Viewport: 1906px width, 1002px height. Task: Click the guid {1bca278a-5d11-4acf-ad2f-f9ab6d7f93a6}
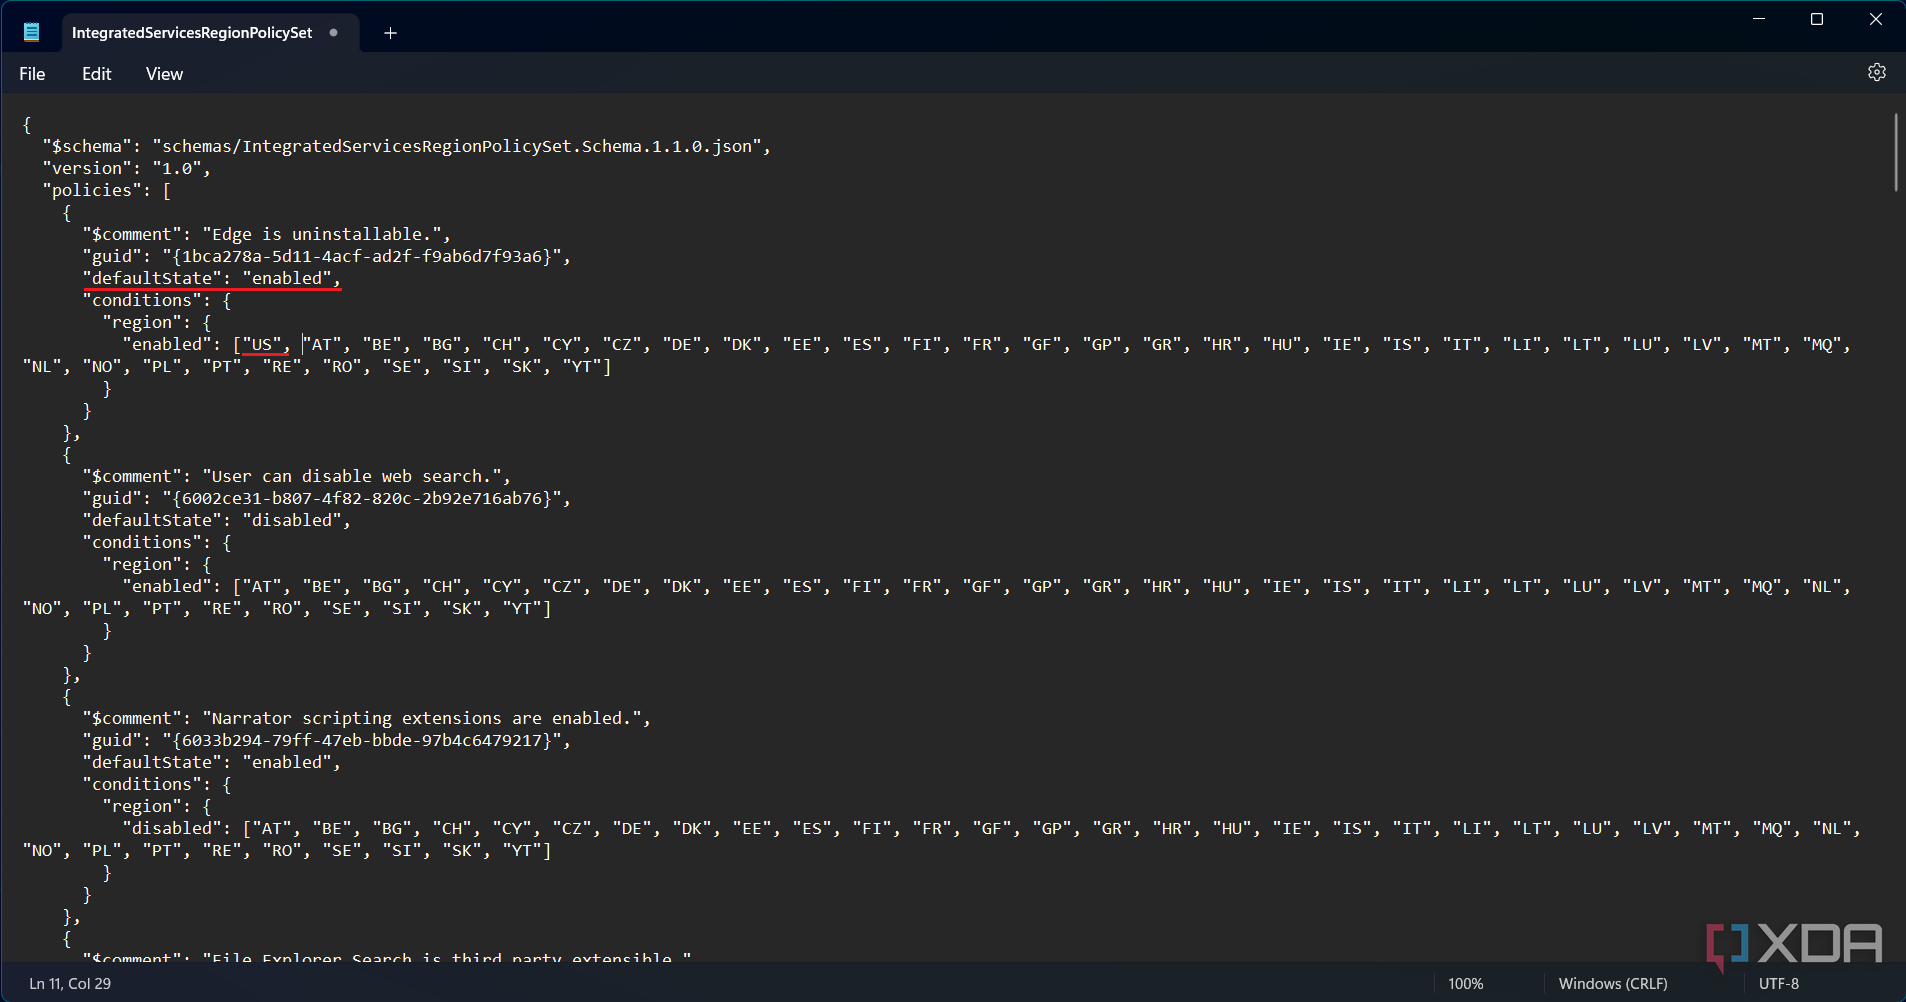click(362, 256)
